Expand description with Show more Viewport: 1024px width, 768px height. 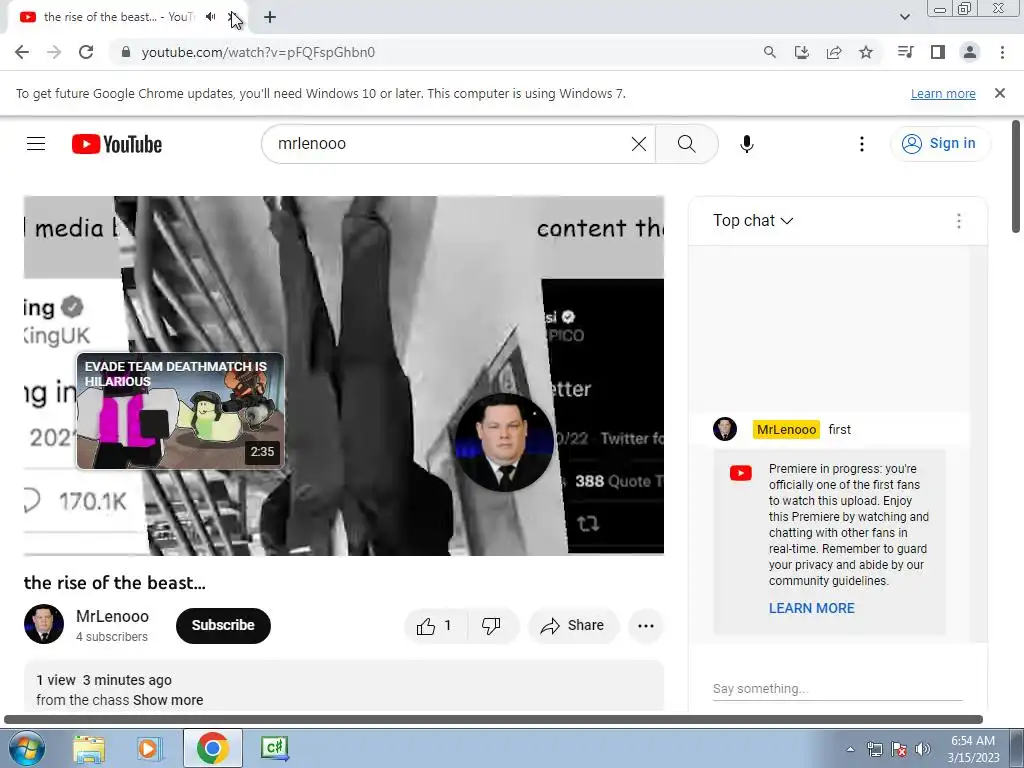point(168,700)
